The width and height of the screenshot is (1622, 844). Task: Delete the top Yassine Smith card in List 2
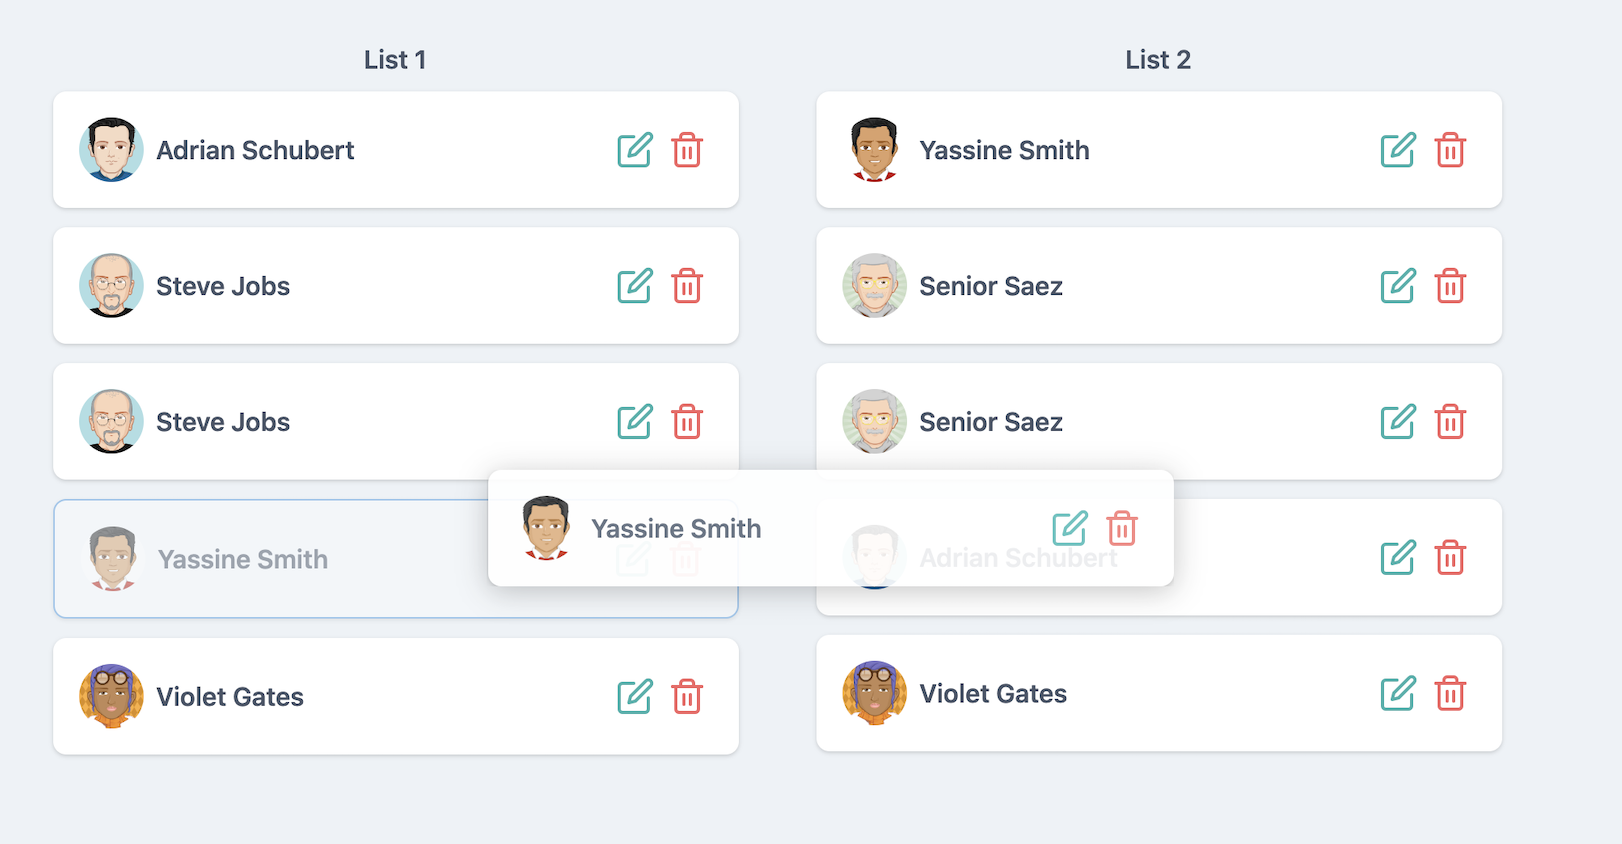tap(1450, 150)
